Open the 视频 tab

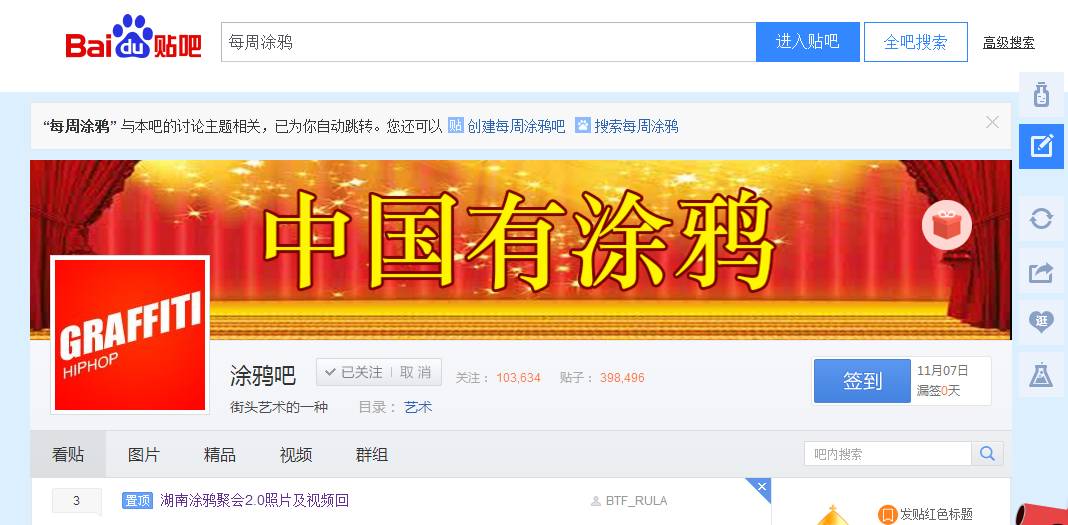296,455
